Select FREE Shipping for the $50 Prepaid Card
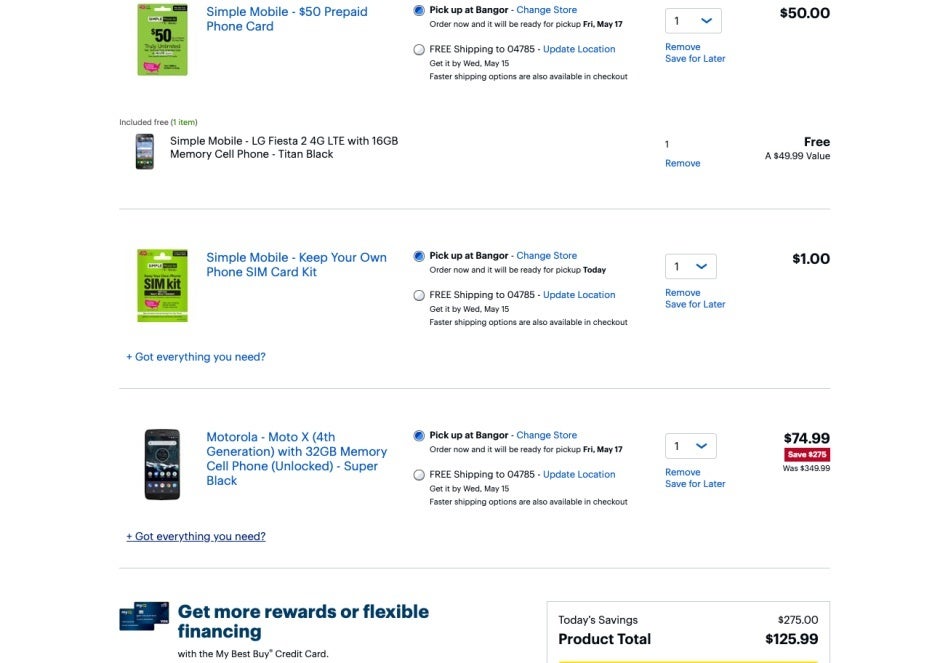The image size is (940, 663). point(419,49)
